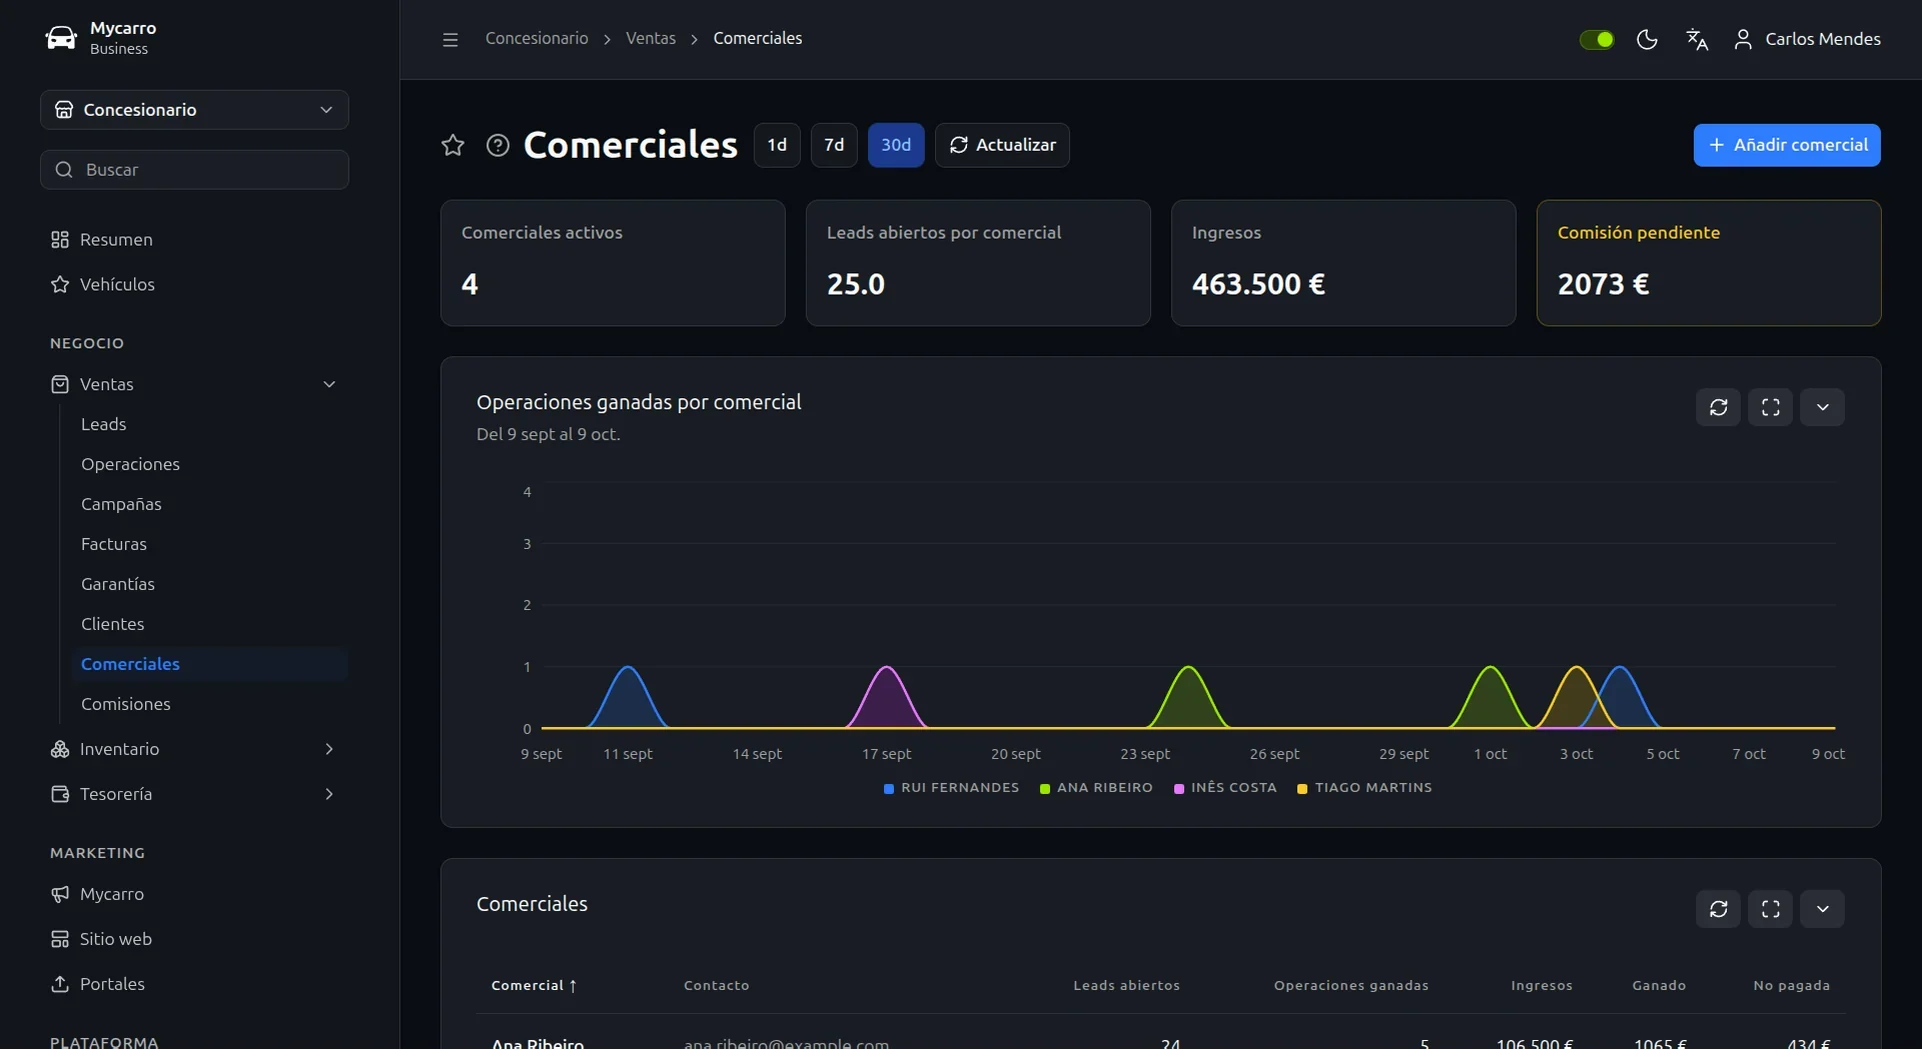The width and height of the screenshot is (1922, 1049).
Task: Go to Leads under Ventas
Action: pyautogui.click(x=209, y=424)
